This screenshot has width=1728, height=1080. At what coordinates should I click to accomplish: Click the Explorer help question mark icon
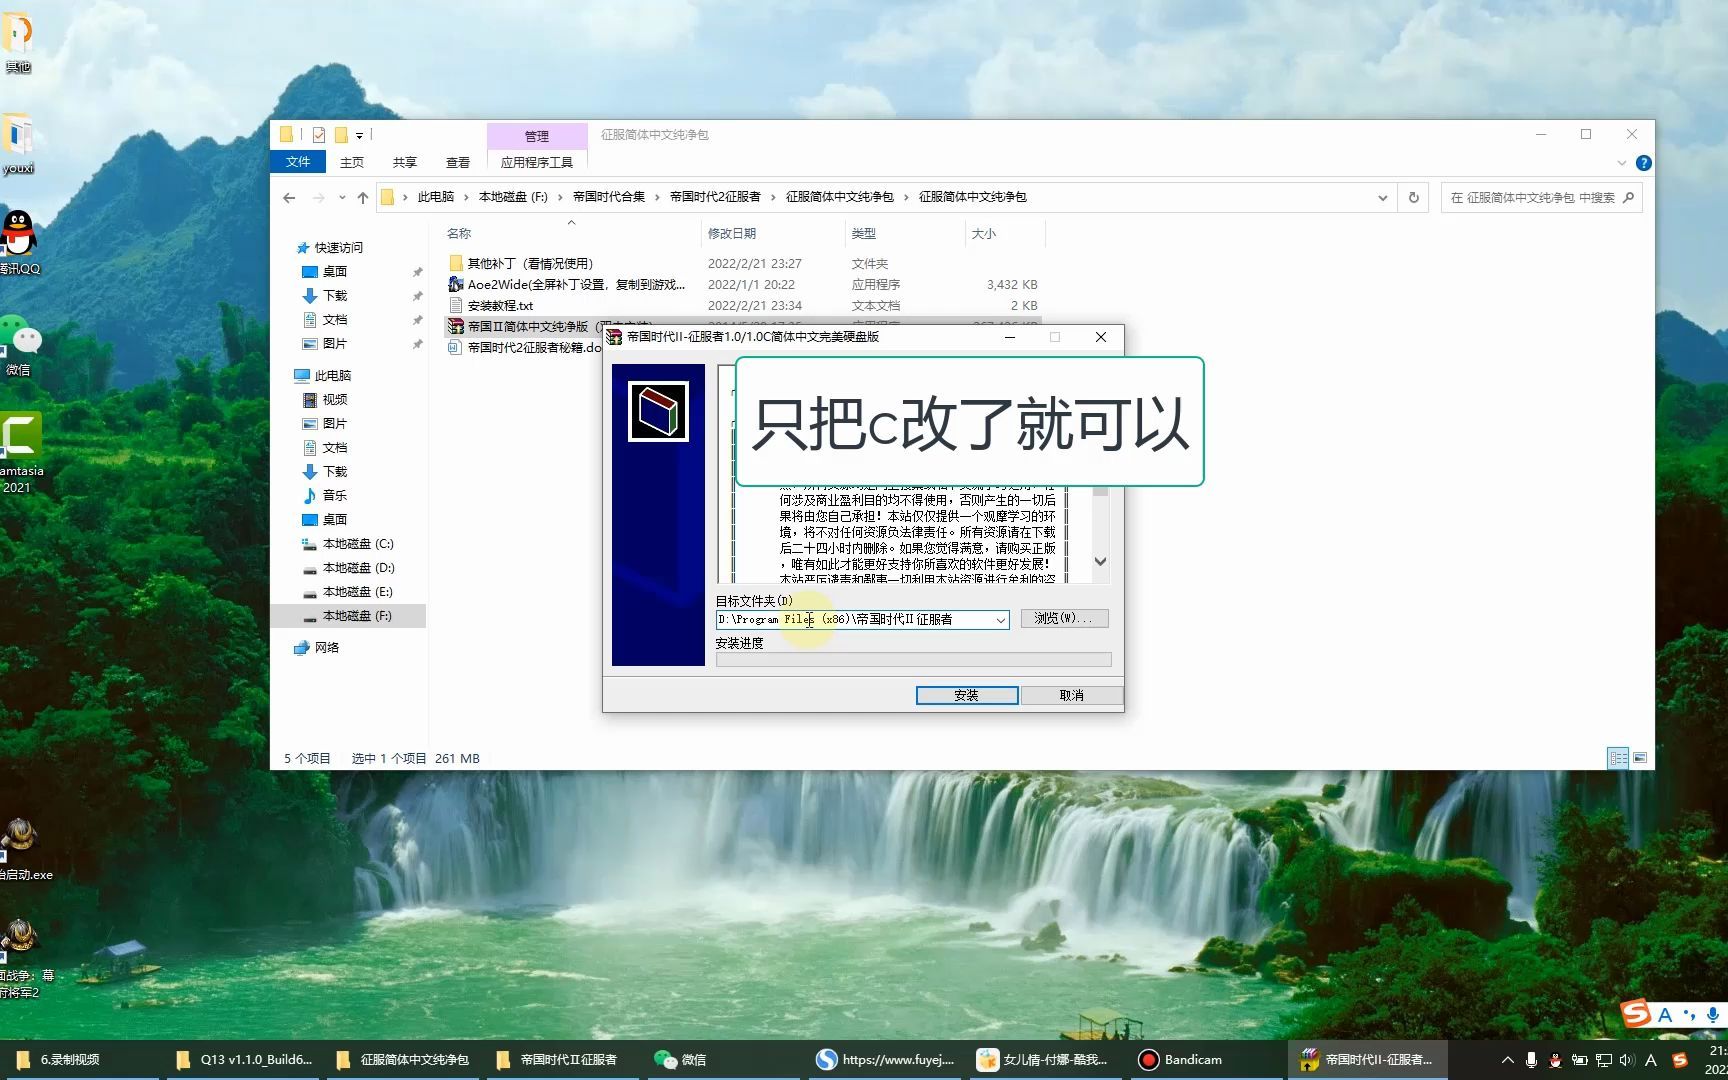[1643, 163]
